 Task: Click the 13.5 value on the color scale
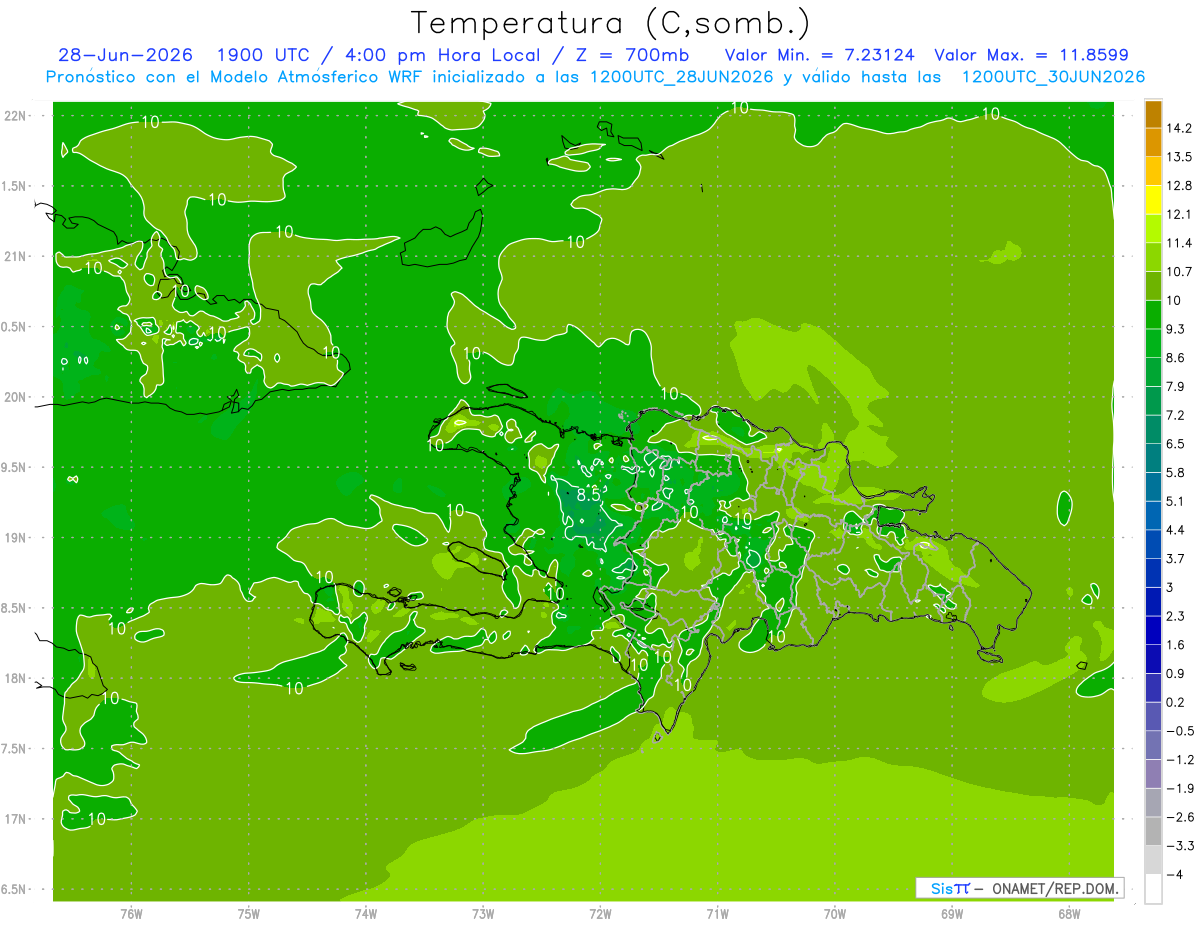click(1178, 157)
